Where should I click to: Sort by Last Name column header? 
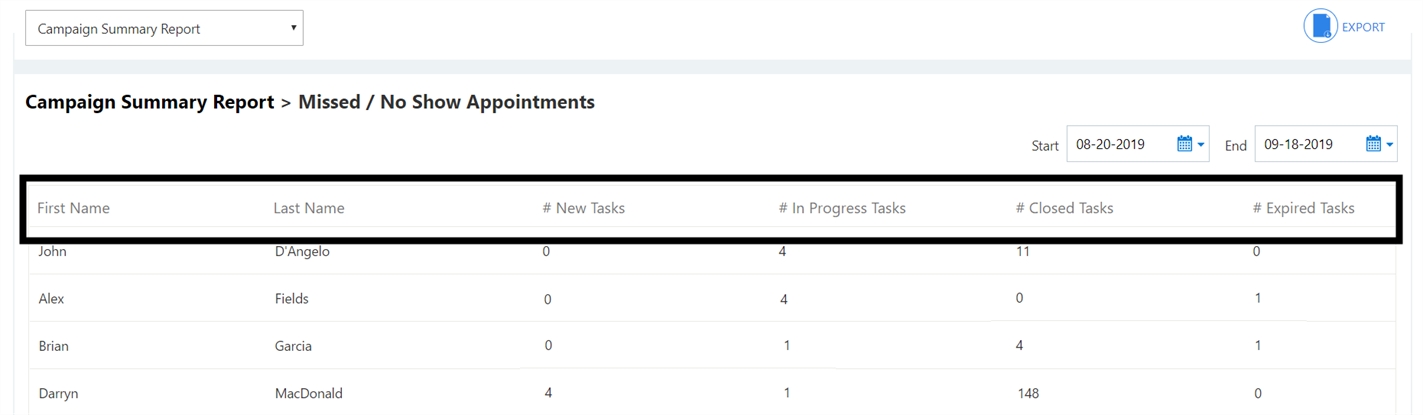(x=308, y=208)
